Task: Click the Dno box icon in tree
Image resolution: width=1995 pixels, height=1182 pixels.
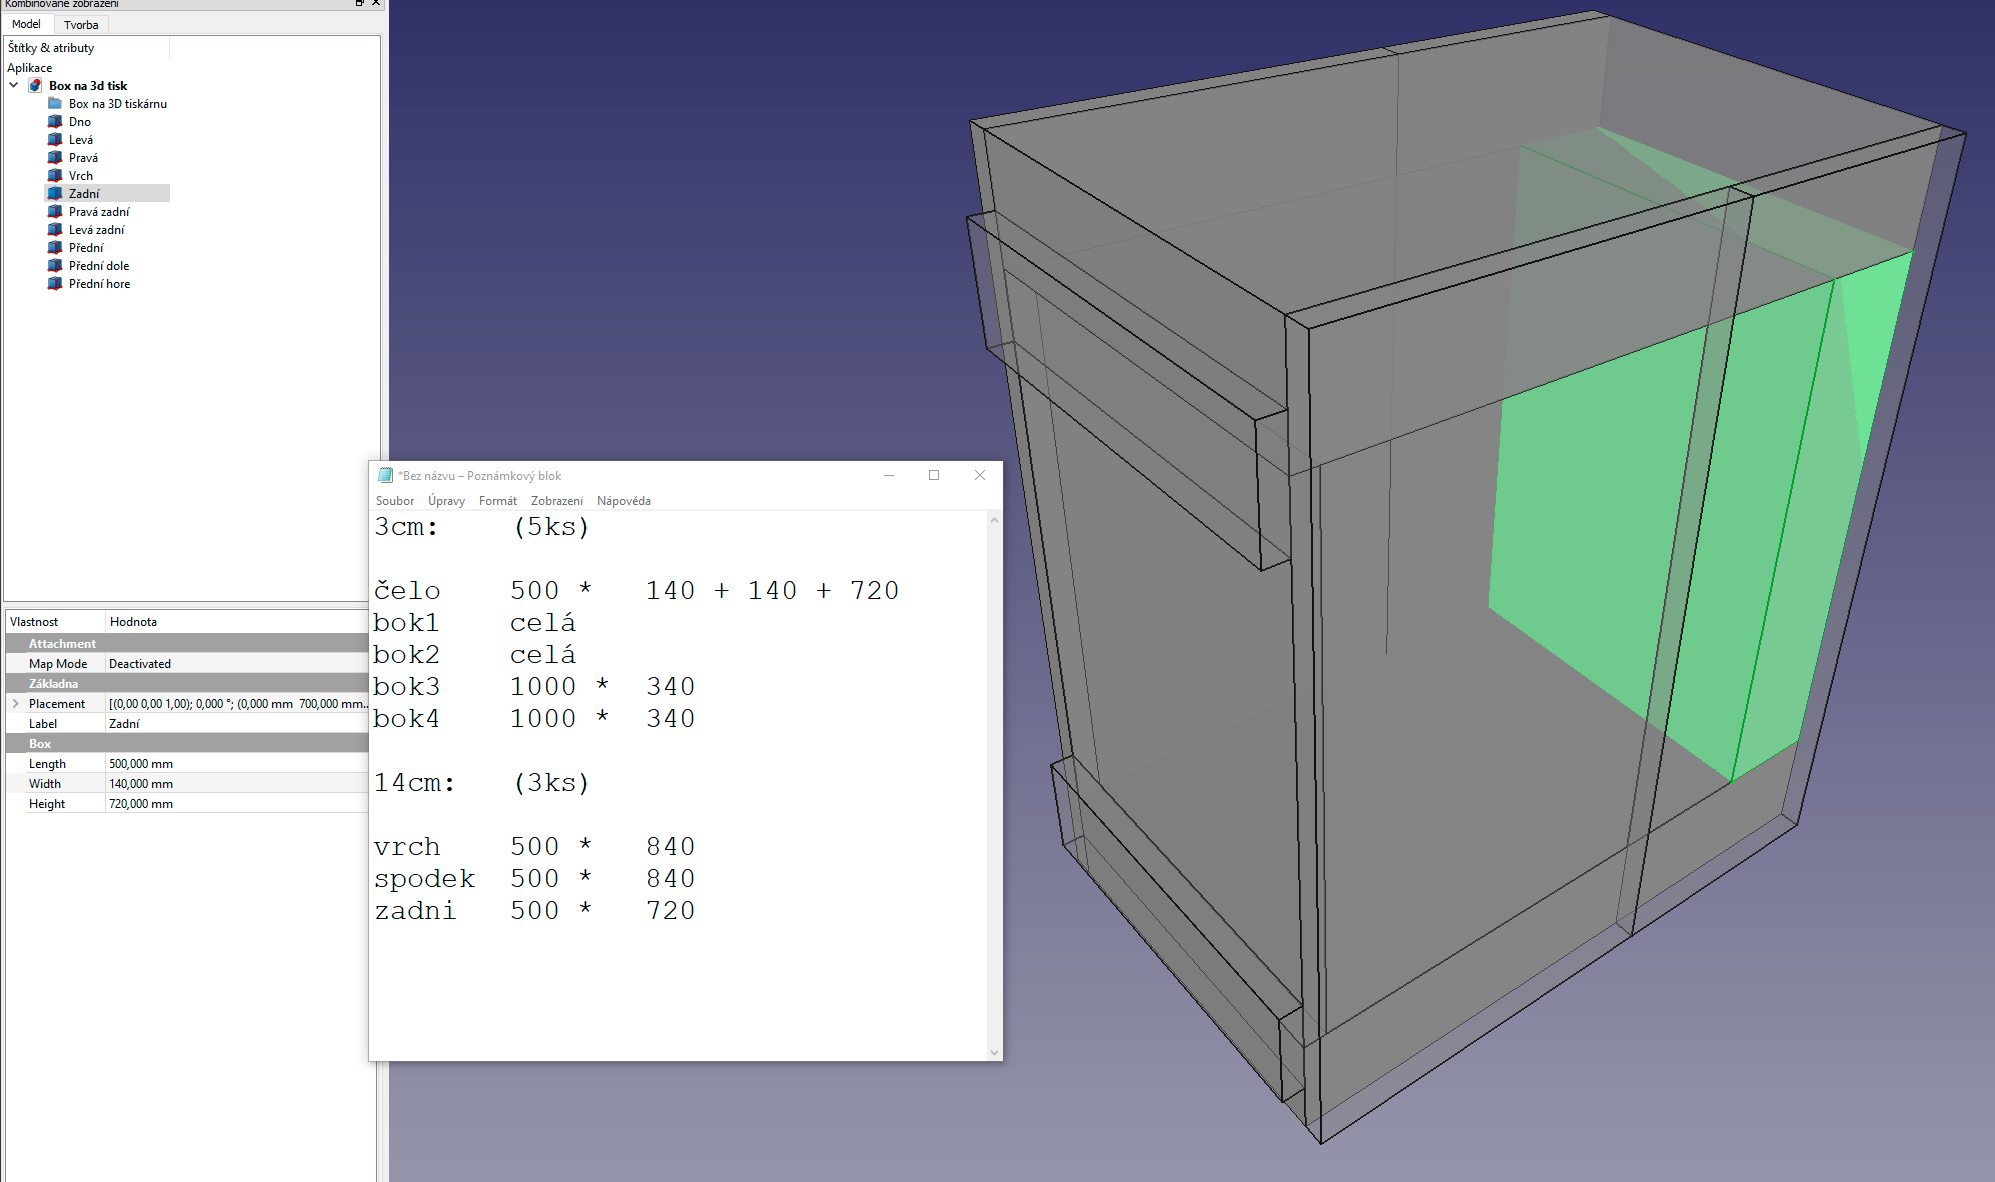Action: [x=55, y=122]
